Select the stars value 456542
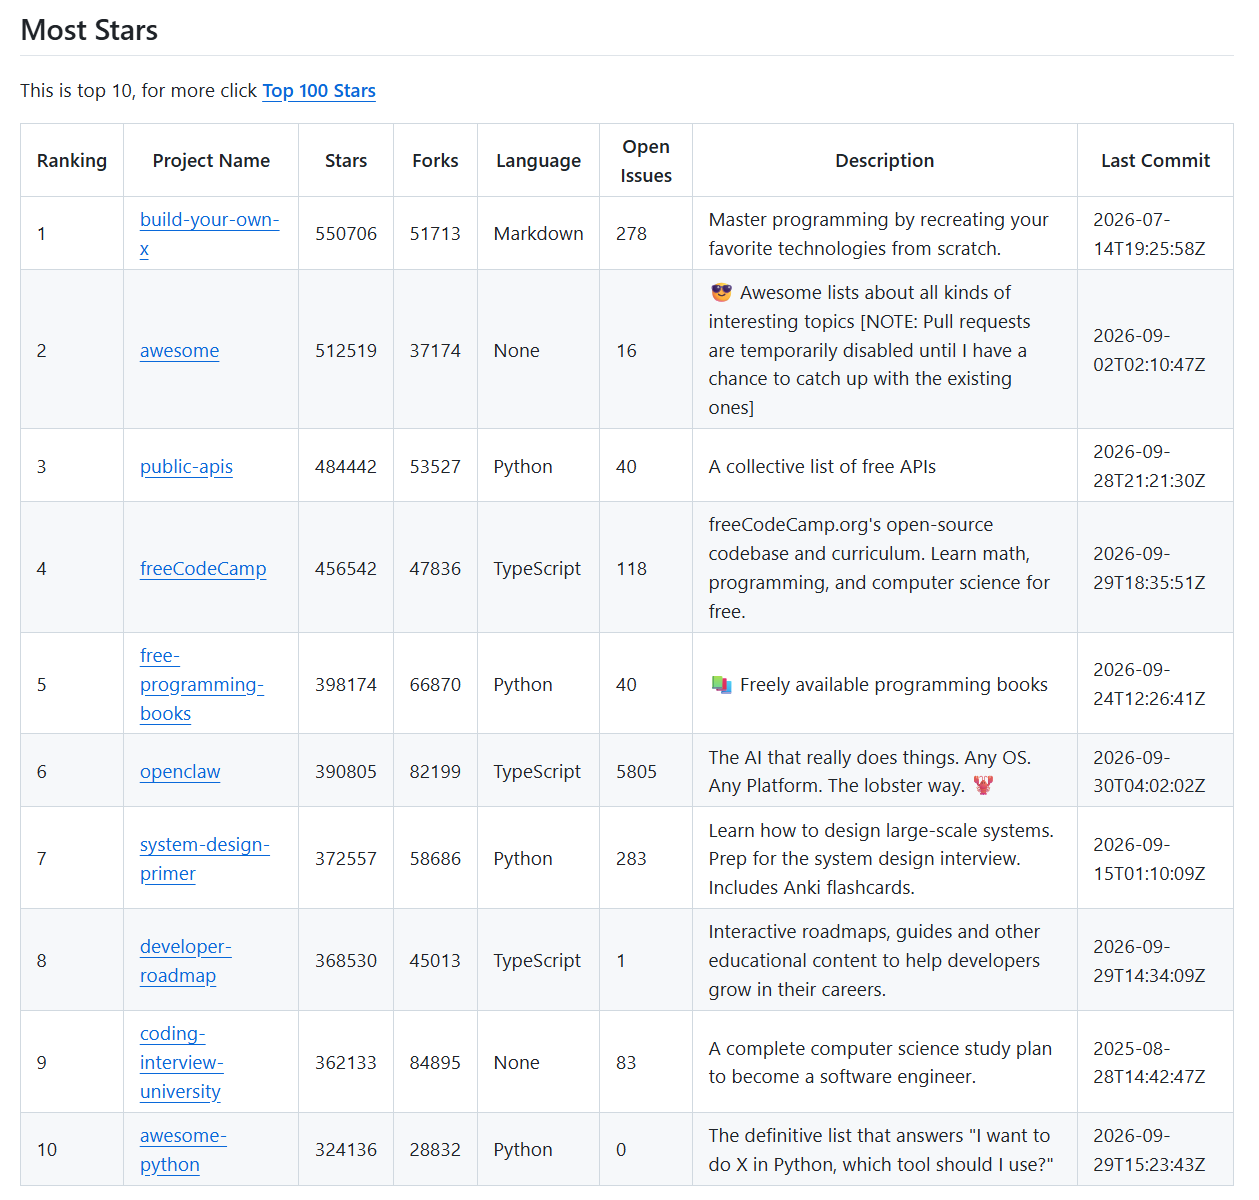The image size is (1259, 1200). click(x=346, y=569)
